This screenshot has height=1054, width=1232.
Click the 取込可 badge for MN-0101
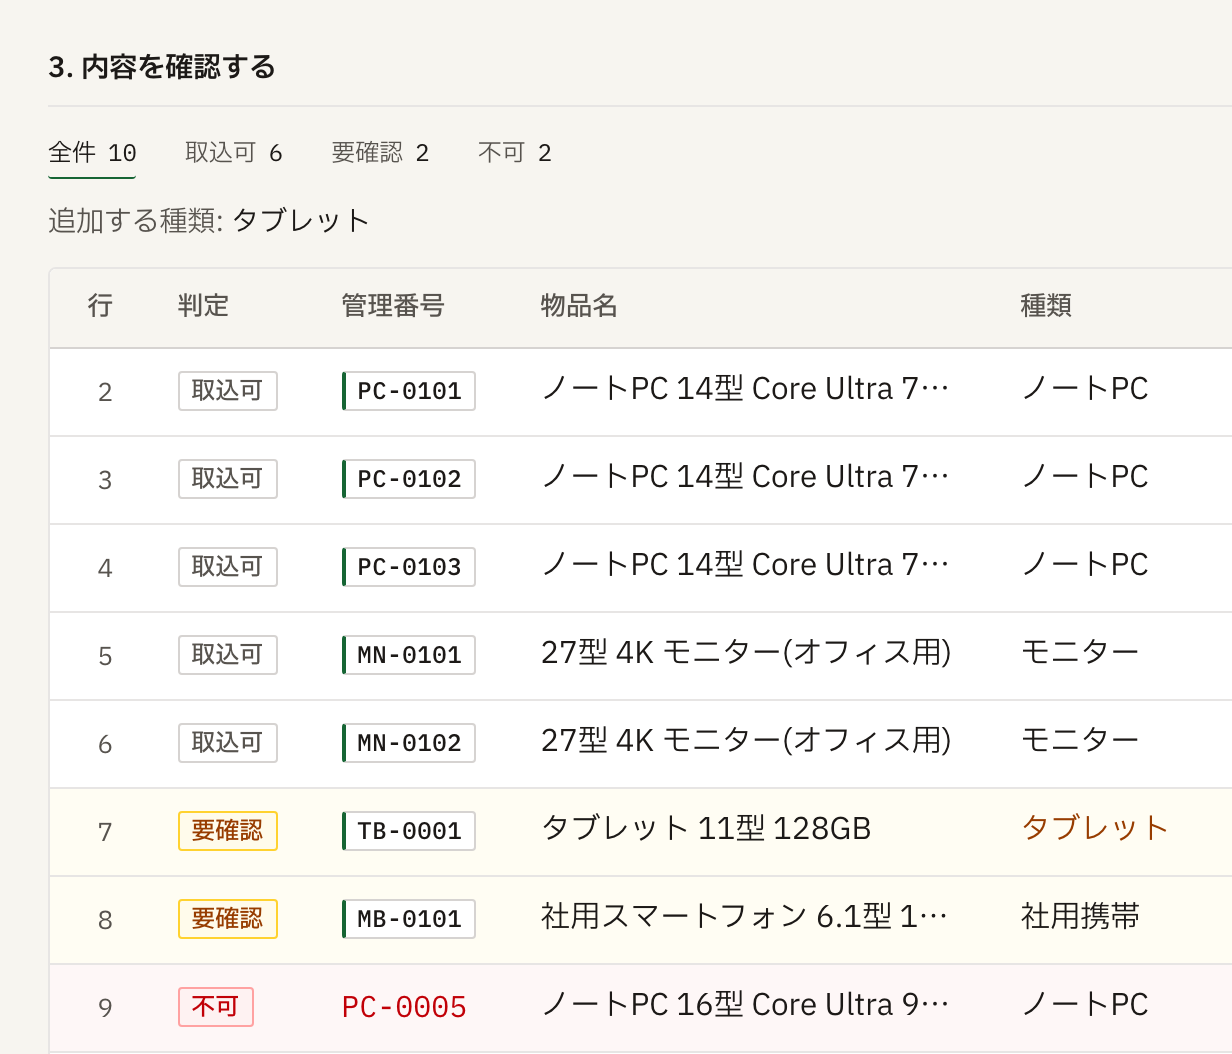coord(228,655)
